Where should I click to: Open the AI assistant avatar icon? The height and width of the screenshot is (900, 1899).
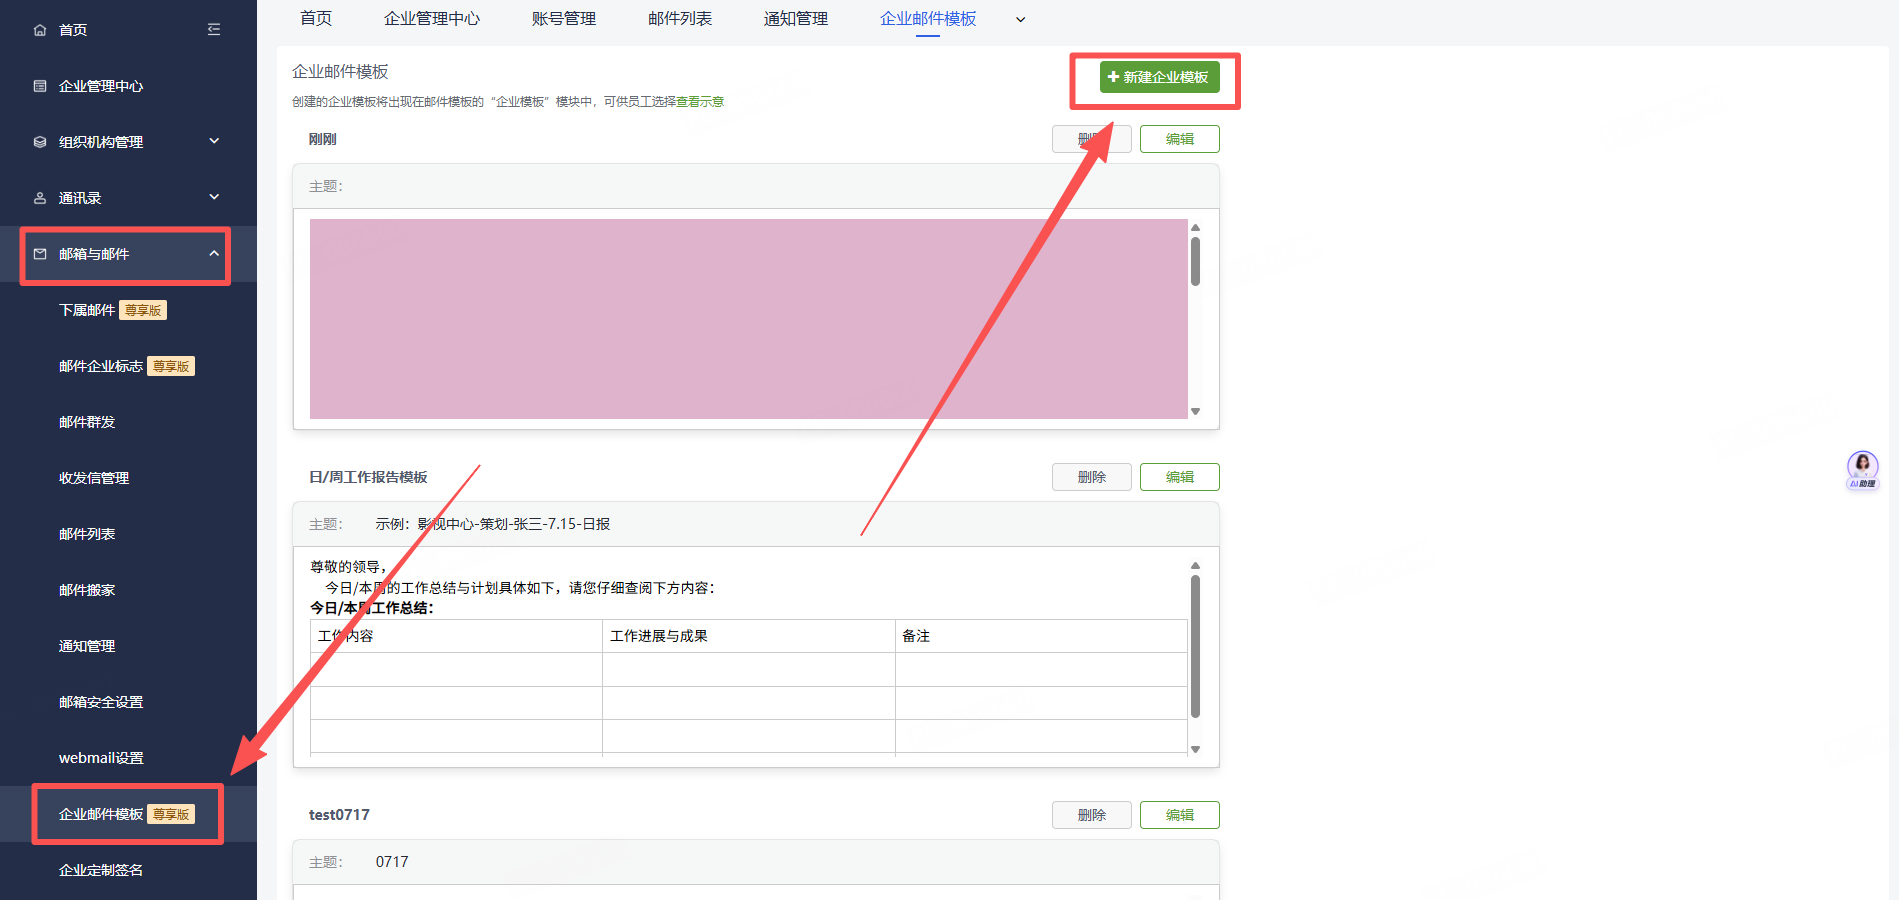coord(1862,469)
